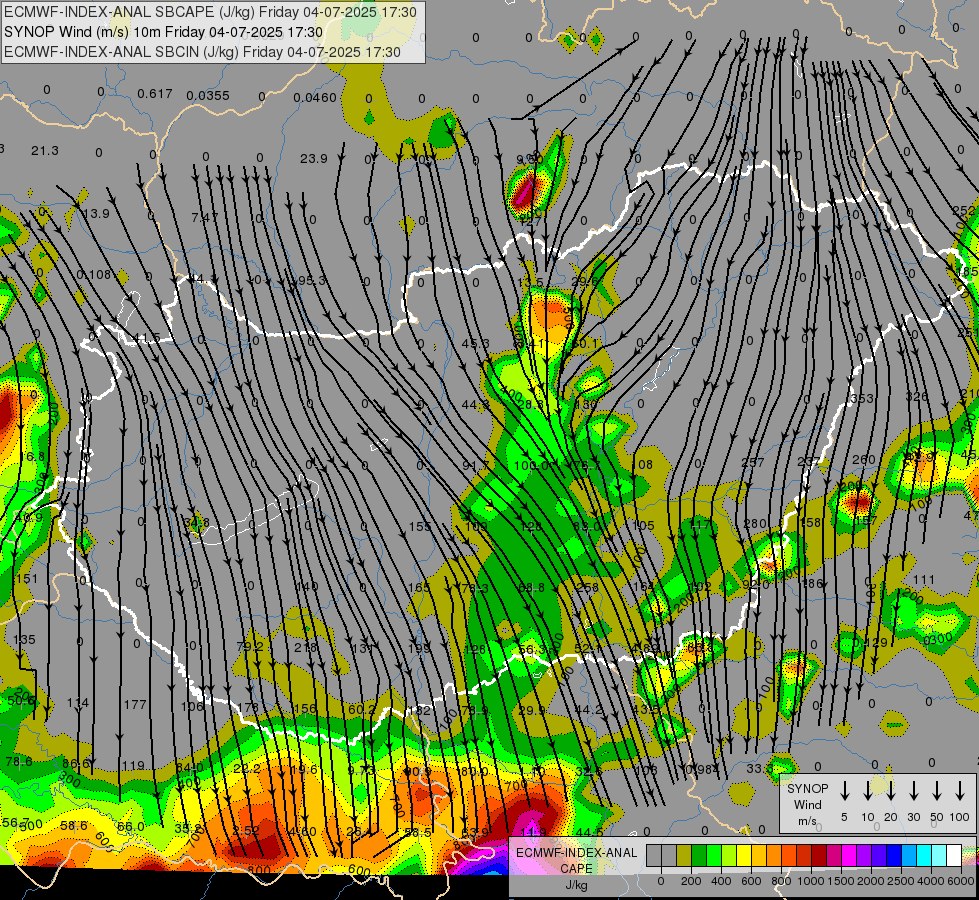Click the 0.0355 value on the map
This screenshot has width=979, height=900.
tap(208, 96)
